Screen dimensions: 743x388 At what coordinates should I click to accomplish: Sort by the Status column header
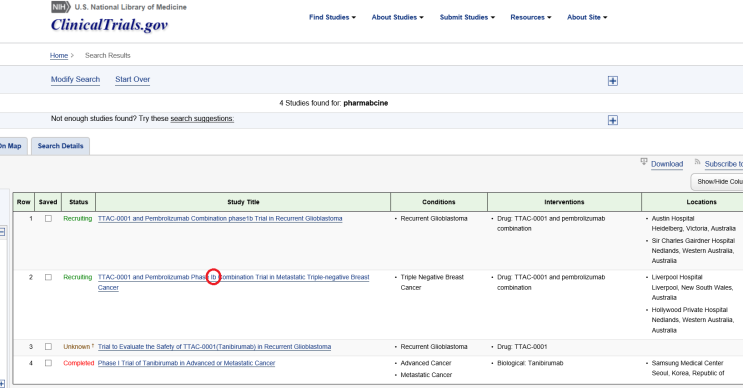click(79, 202)
